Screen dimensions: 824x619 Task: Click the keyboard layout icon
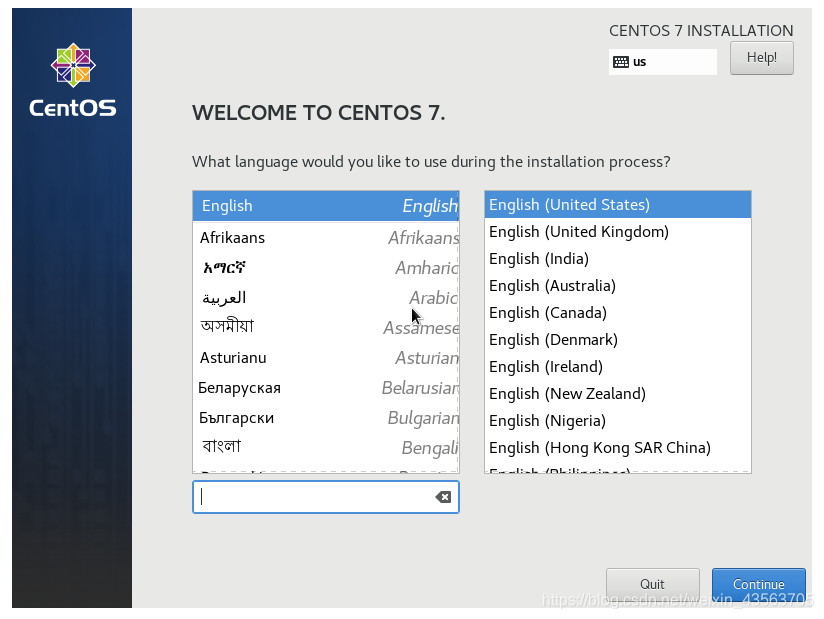621,62
